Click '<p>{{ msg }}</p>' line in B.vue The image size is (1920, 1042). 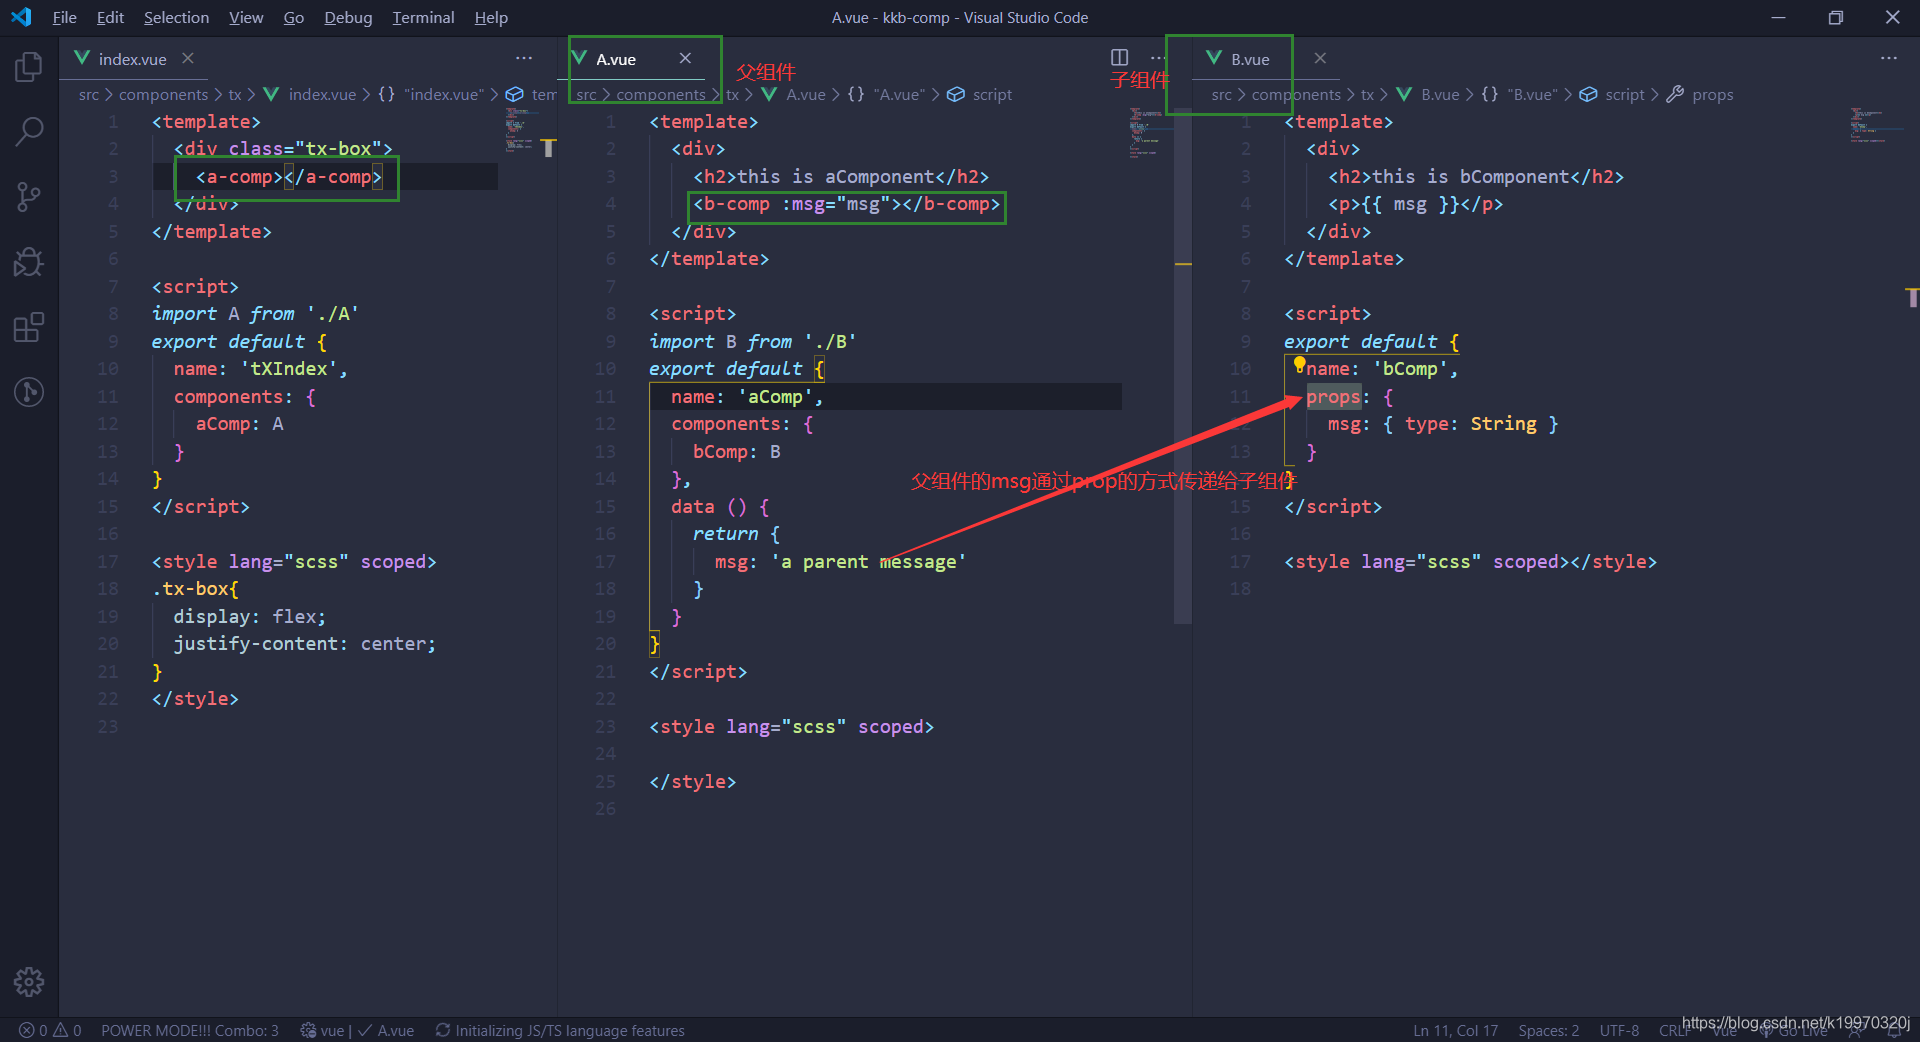click(1415, 204)
